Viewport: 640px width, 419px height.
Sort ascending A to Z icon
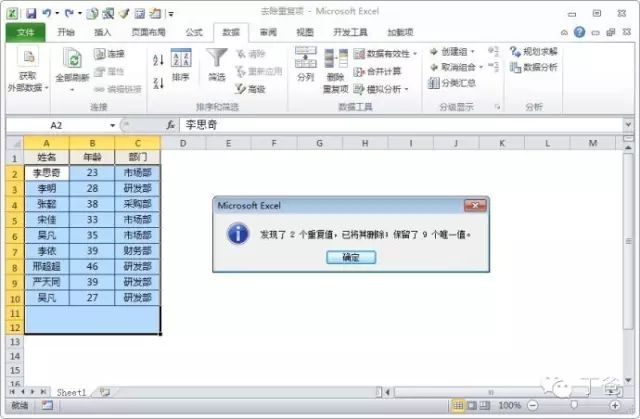point(158,60)
